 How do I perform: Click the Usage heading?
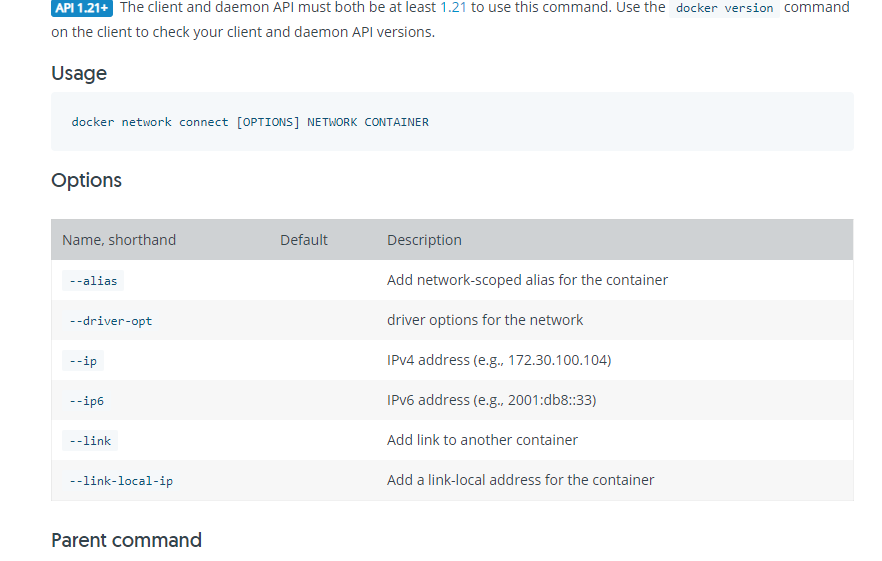tap(79, 73)
